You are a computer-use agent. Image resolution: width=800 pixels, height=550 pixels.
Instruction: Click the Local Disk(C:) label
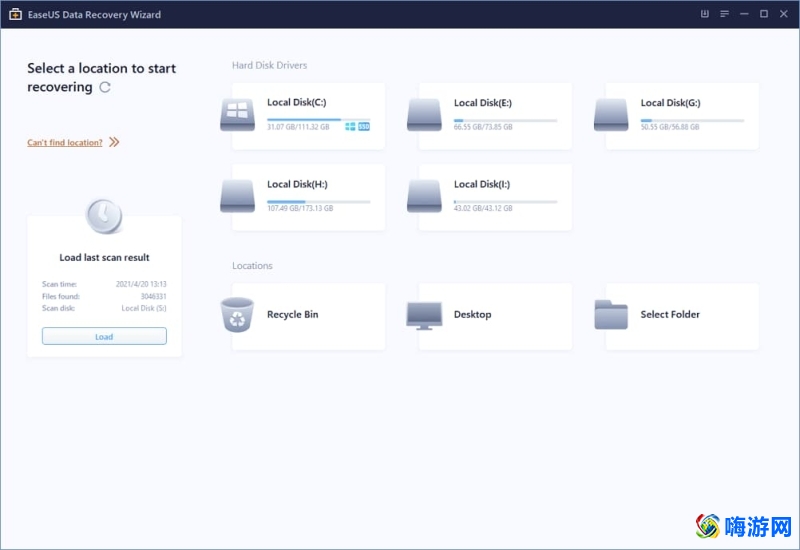pyautogui.click(x=296, y=103)
